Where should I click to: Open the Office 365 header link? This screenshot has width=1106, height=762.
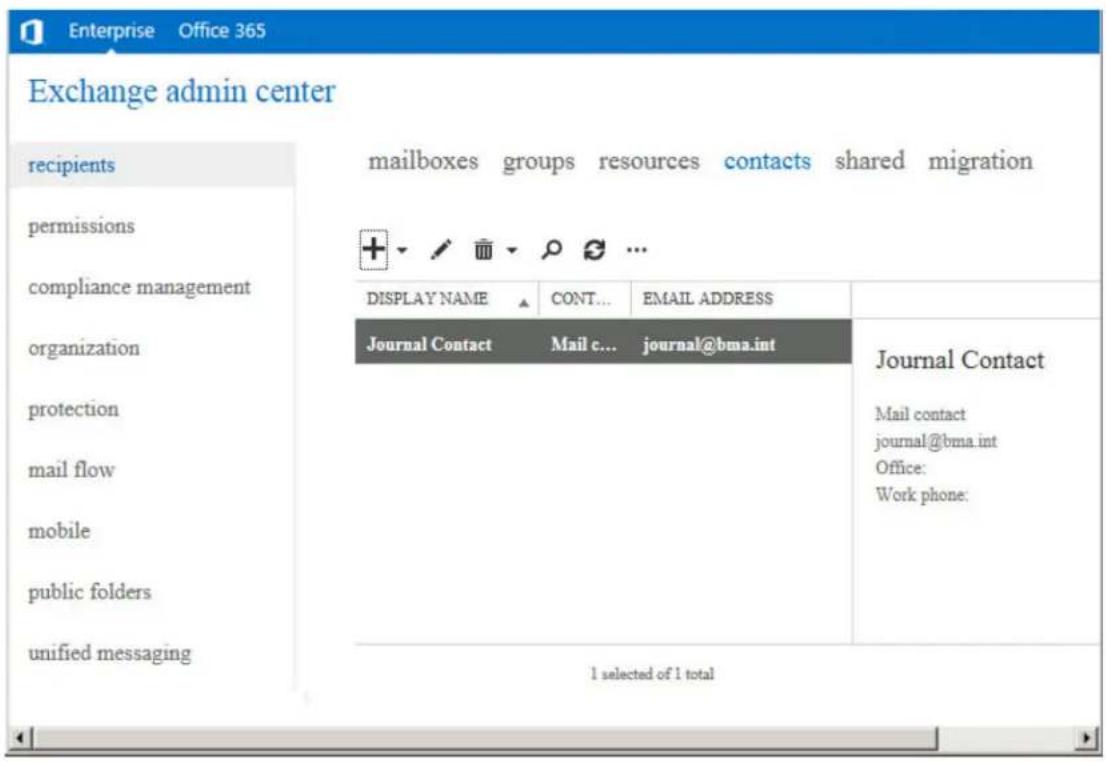(x=222, y=31)
